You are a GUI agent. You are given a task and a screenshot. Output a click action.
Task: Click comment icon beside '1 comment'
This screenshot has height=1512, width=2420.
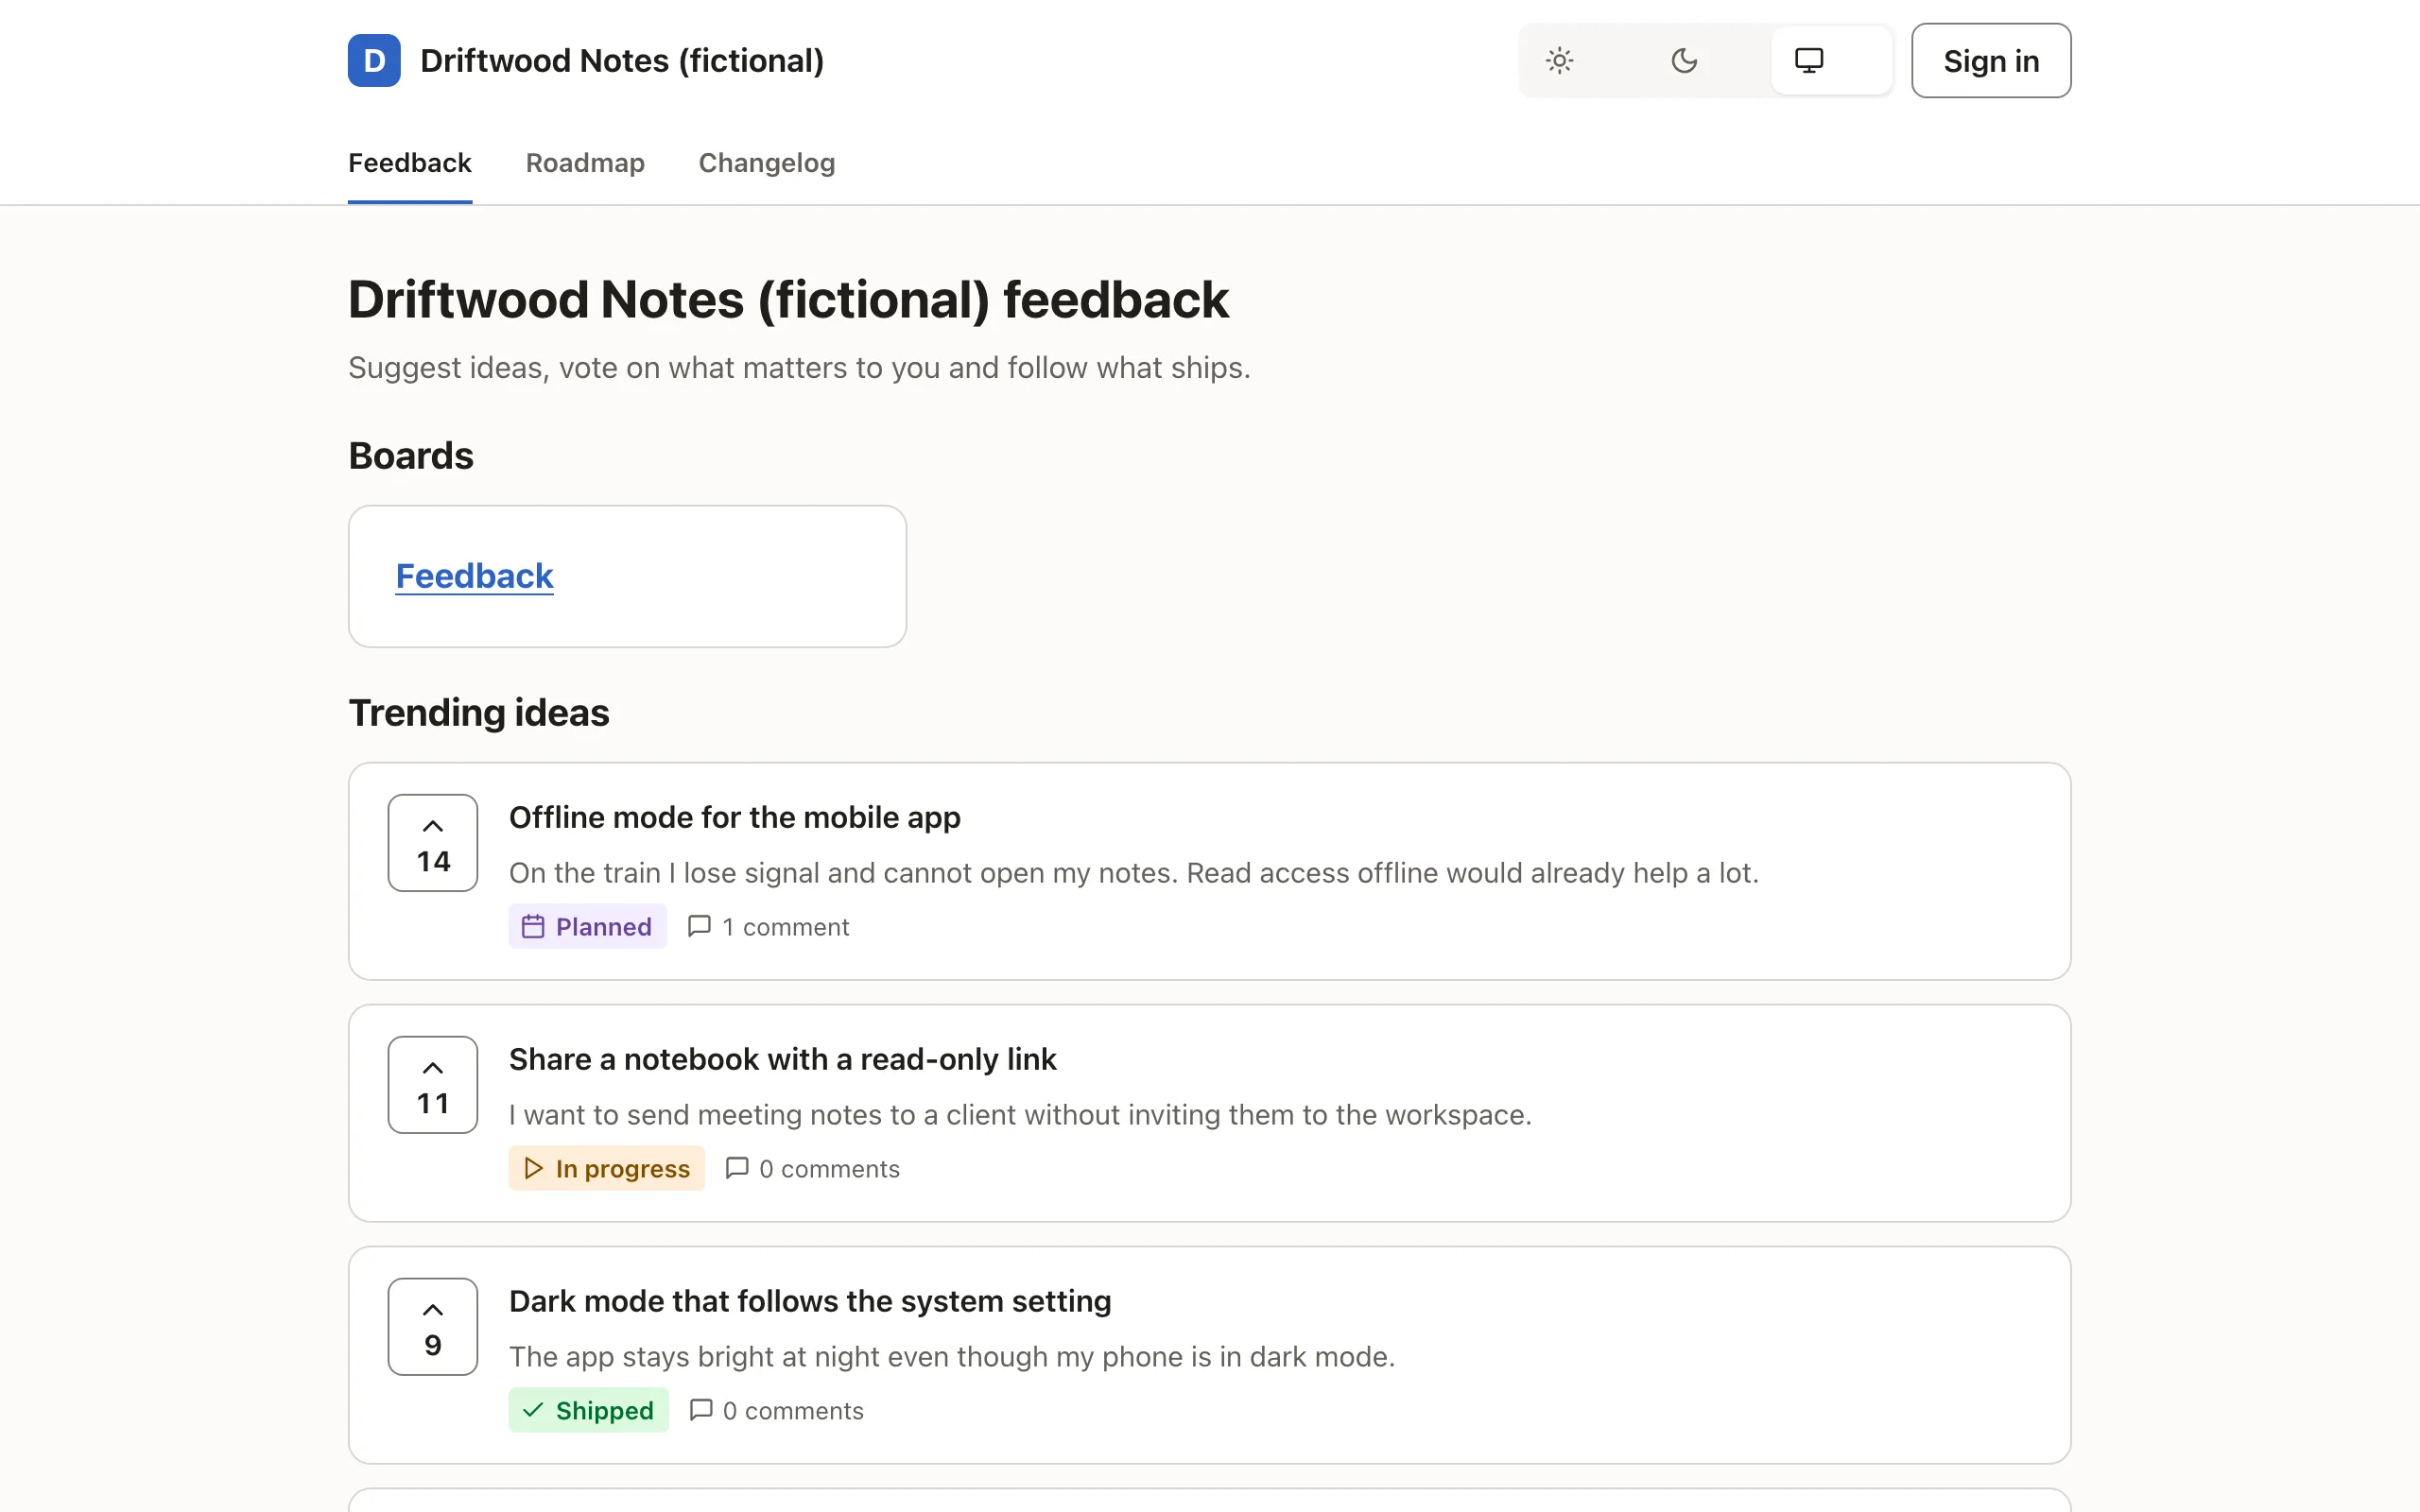pyautogui.click(x=699, y=926)
